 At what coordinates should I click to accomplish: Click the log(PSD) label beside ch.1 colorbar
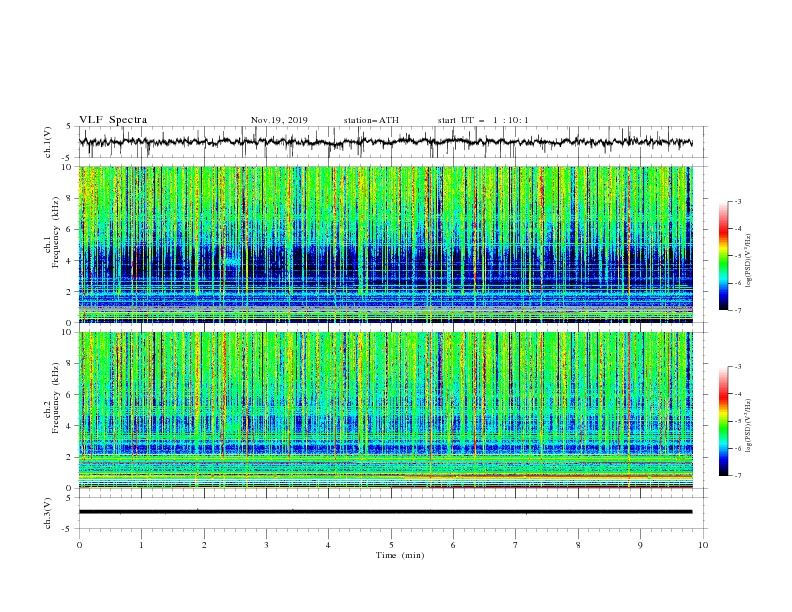tap(749, 261)
